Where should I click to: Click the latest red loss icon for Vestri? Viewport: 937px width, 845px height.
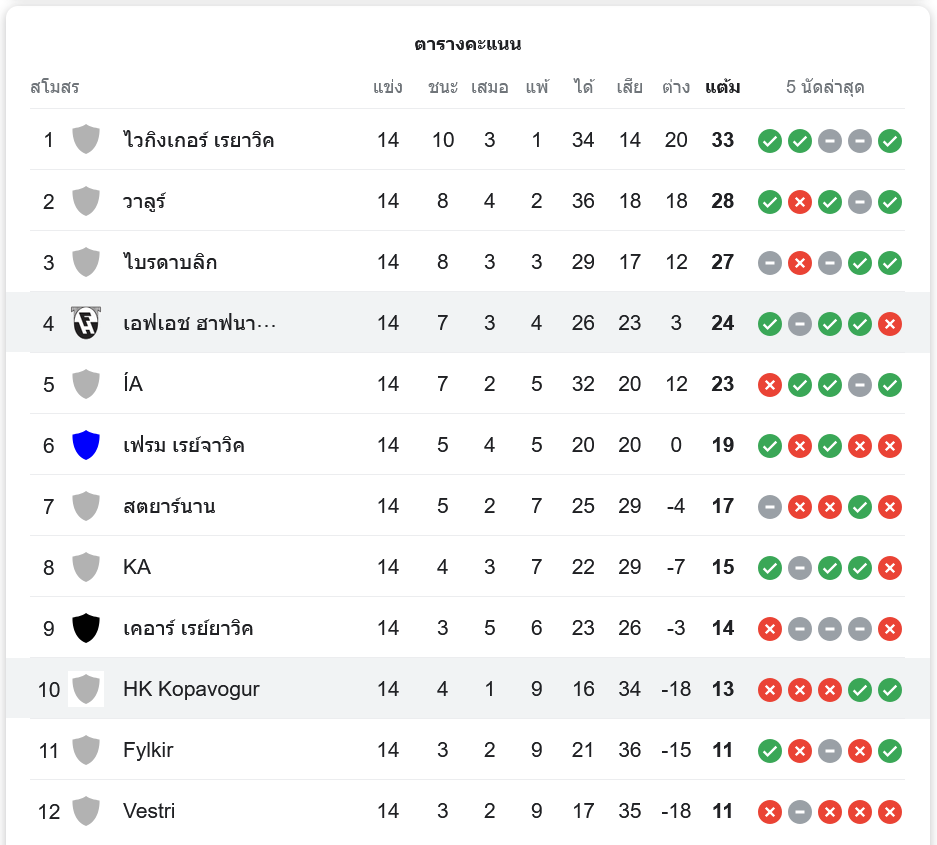890,812
